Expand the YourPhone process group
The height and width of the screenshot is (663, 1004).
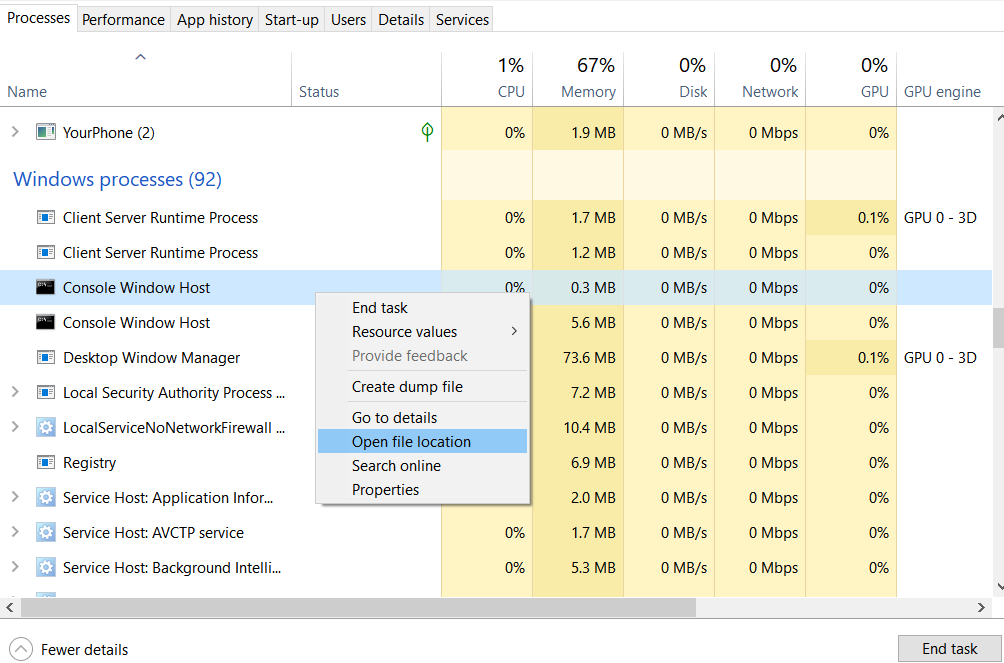click(16, 131)
